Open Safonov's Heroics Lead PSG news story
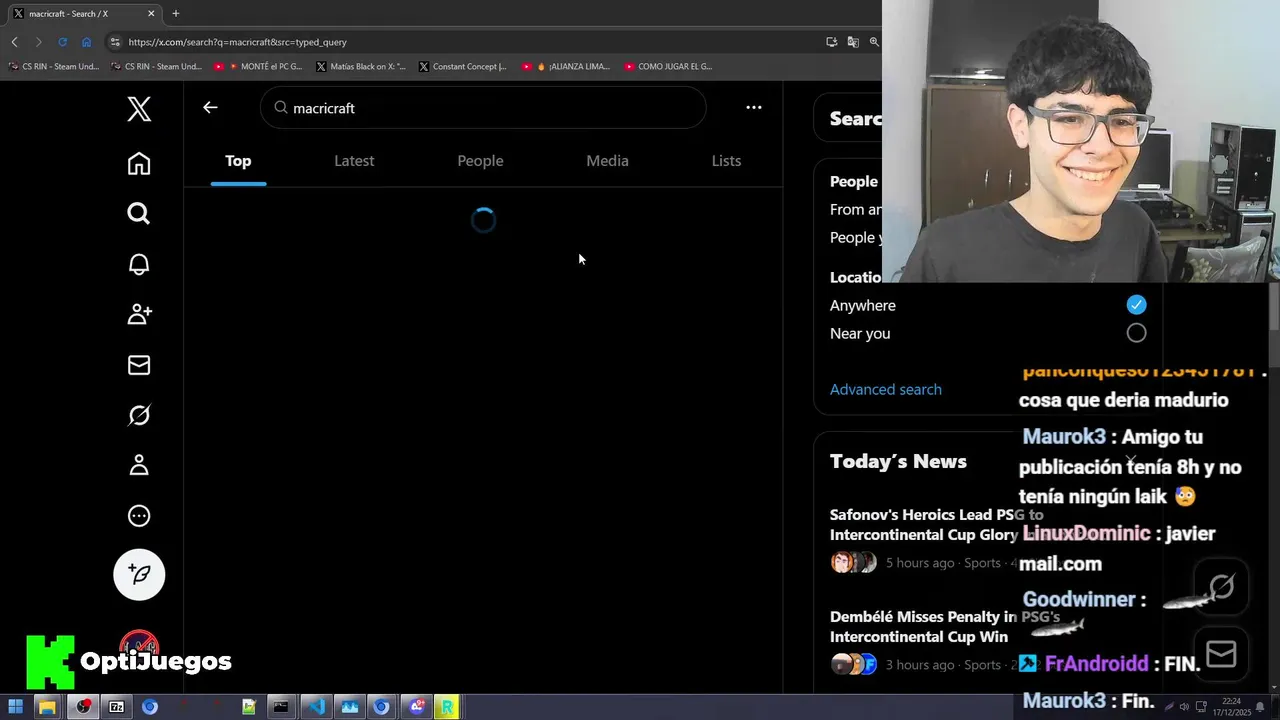 click(x=924, y=525)
